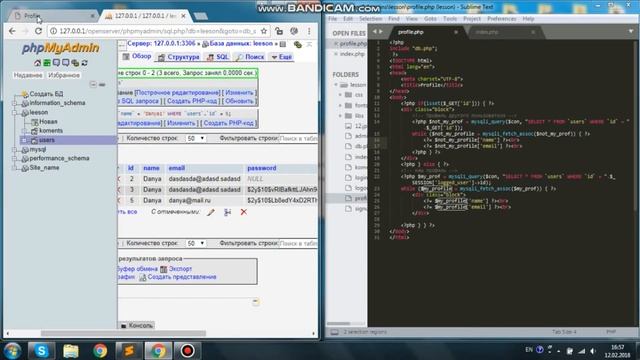Open Sublime Text Preferences menu
This screenshot has height=360, width=640.
click(502, 19)
